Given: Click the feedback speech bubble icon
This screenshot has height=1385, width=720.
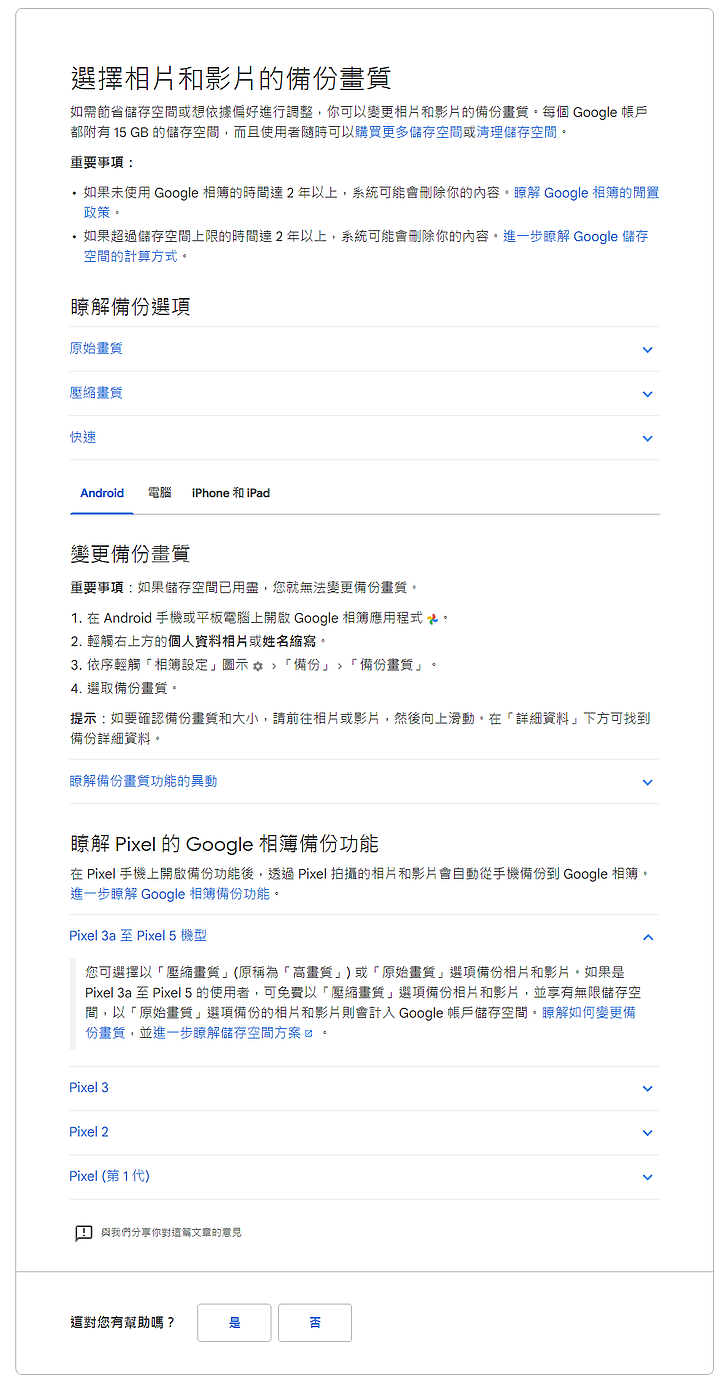Looking at the screenshot, I should pos(84,1233).
